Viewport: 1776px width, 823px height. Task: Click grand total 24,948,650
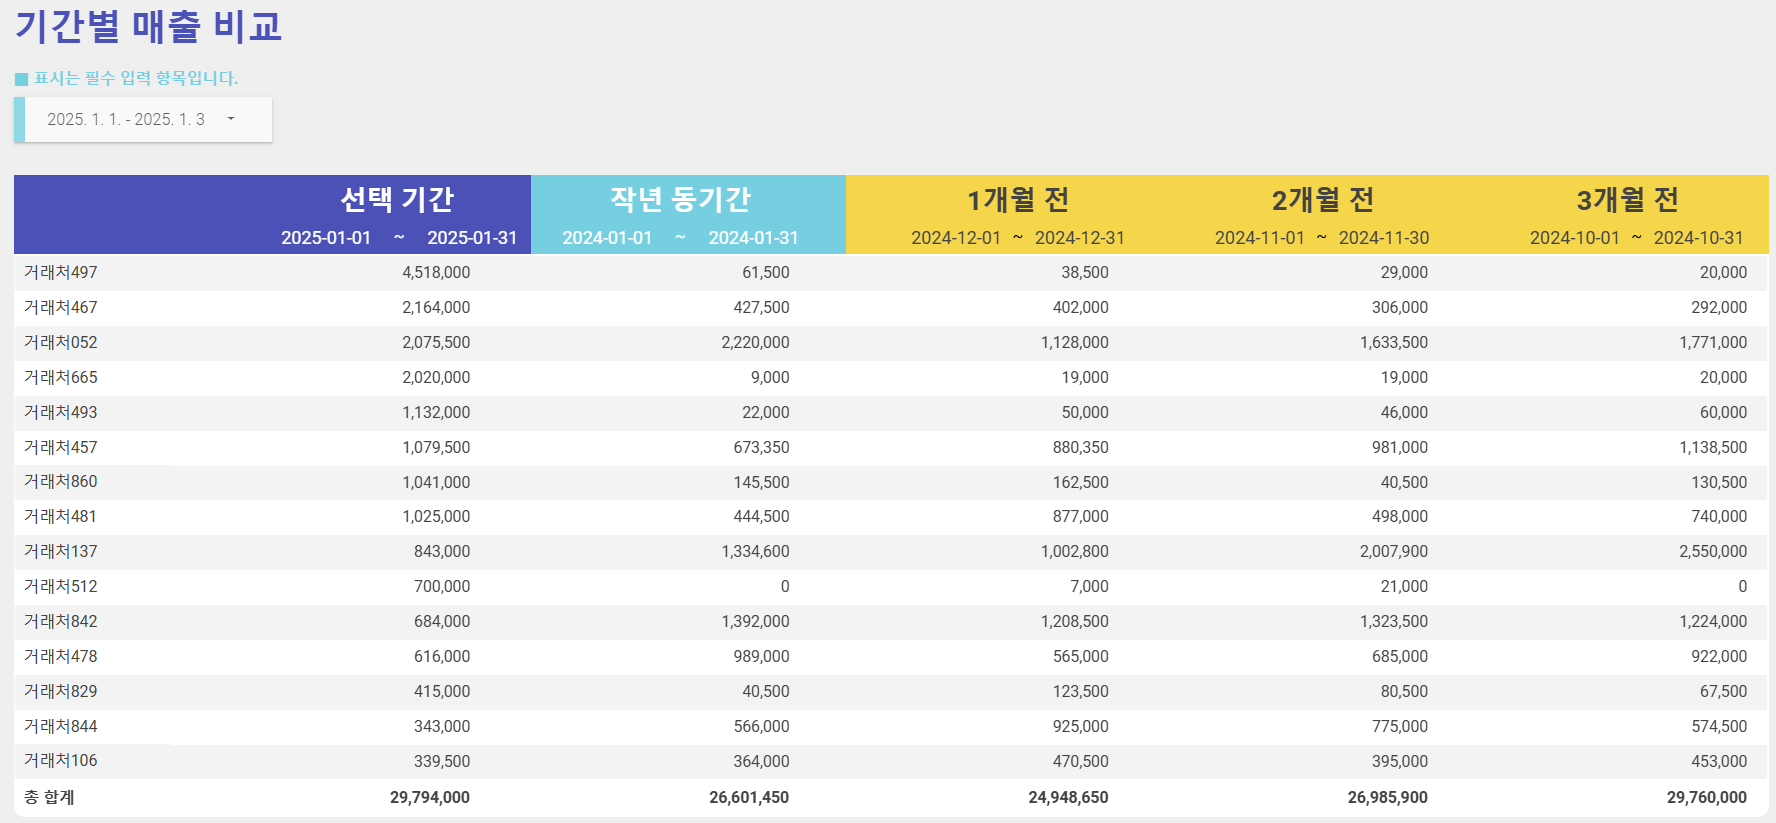1068,798
